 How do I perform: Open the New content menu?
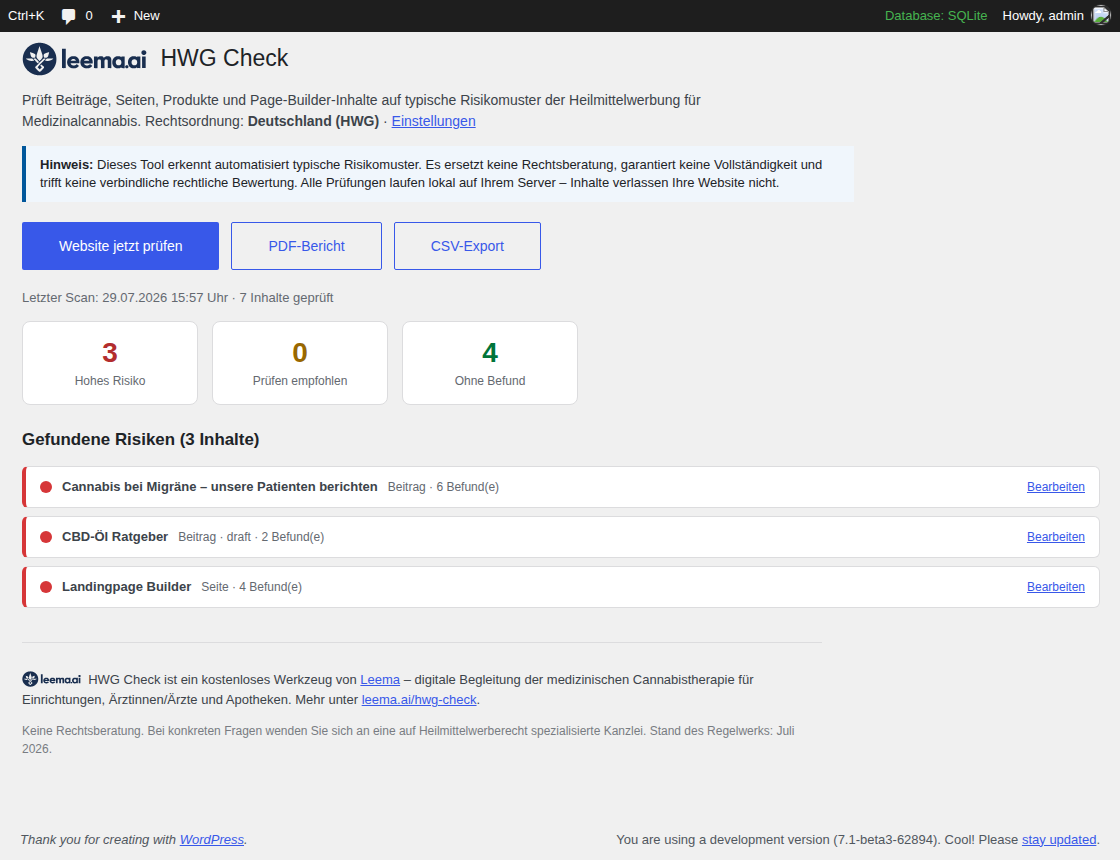[136, 16]
